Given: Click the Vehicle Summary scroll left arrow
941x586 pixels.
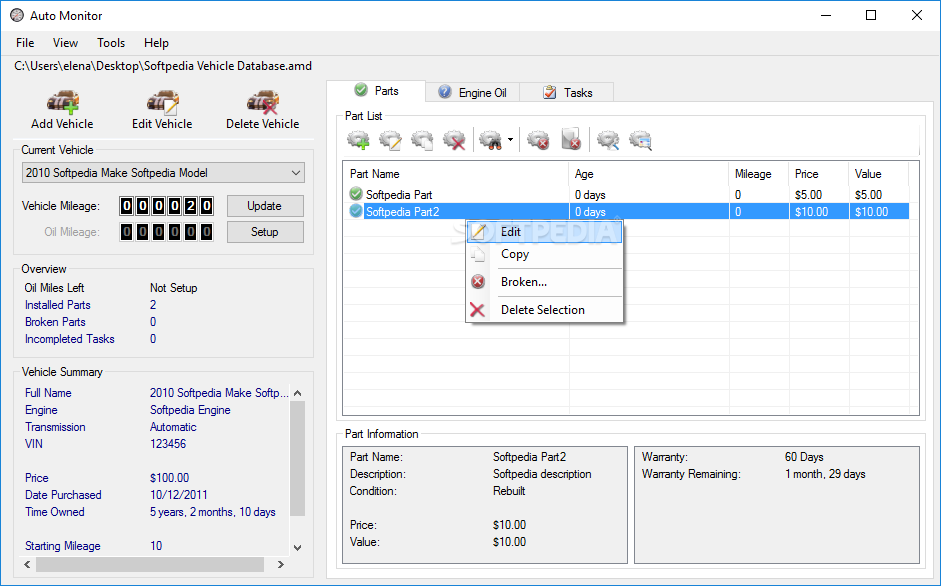Looking at the screenshot, I should tap(27, 564).
